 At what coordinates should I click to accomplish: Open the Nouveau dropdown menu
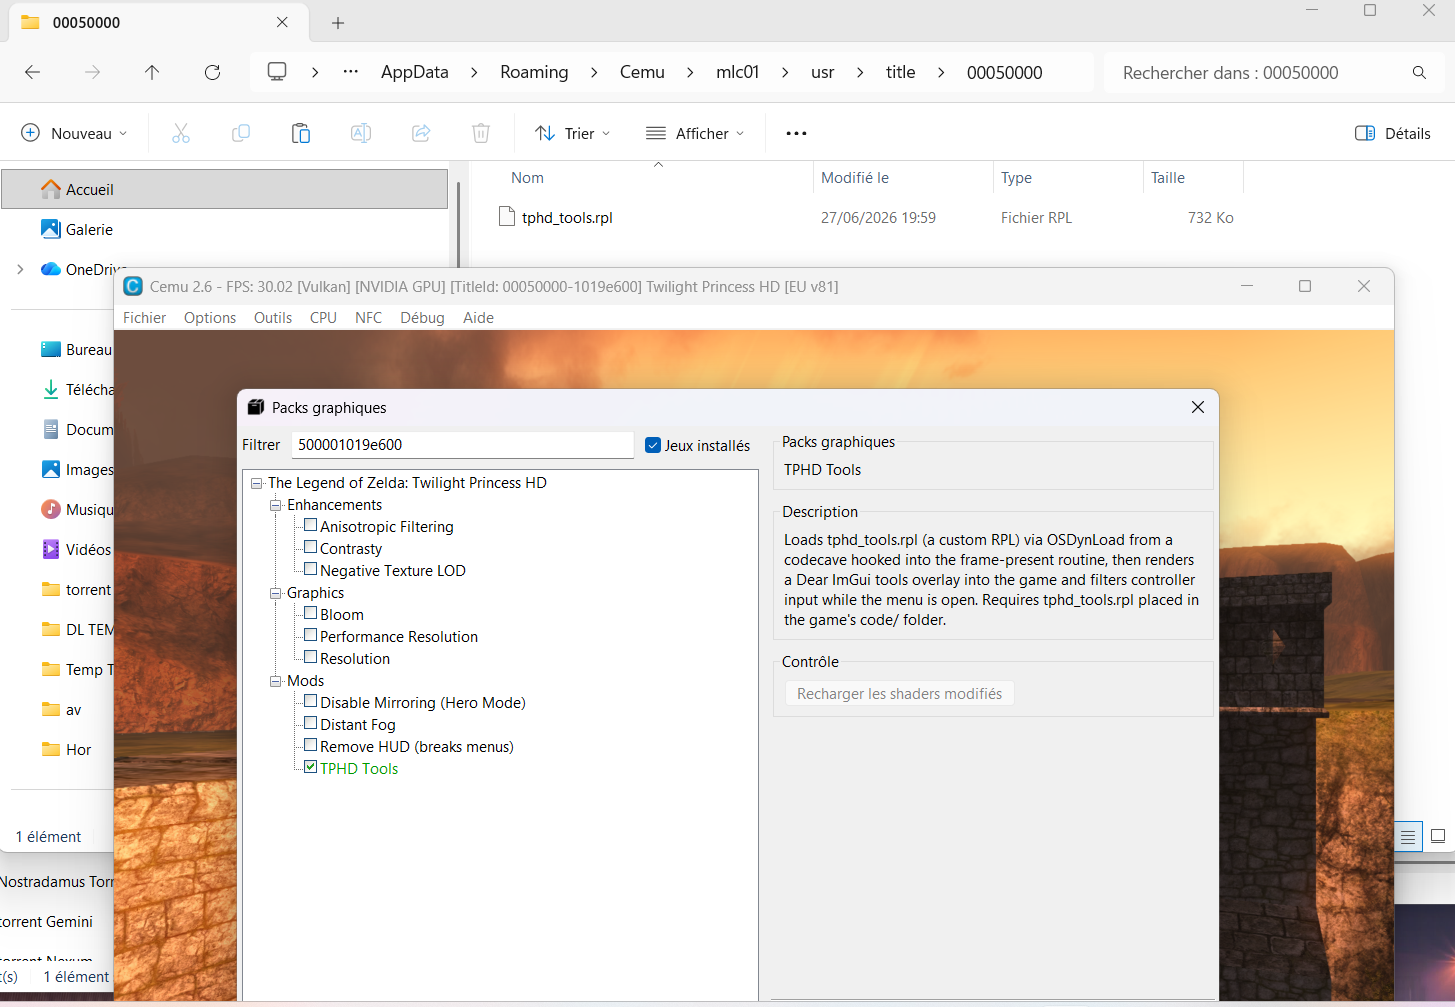[x=75, y=133]
